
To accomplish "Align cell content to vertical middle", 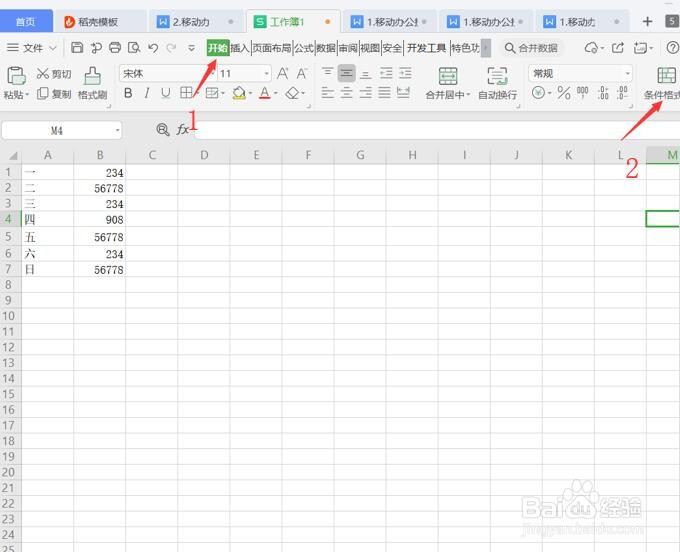I will click(x=347, y=73).
